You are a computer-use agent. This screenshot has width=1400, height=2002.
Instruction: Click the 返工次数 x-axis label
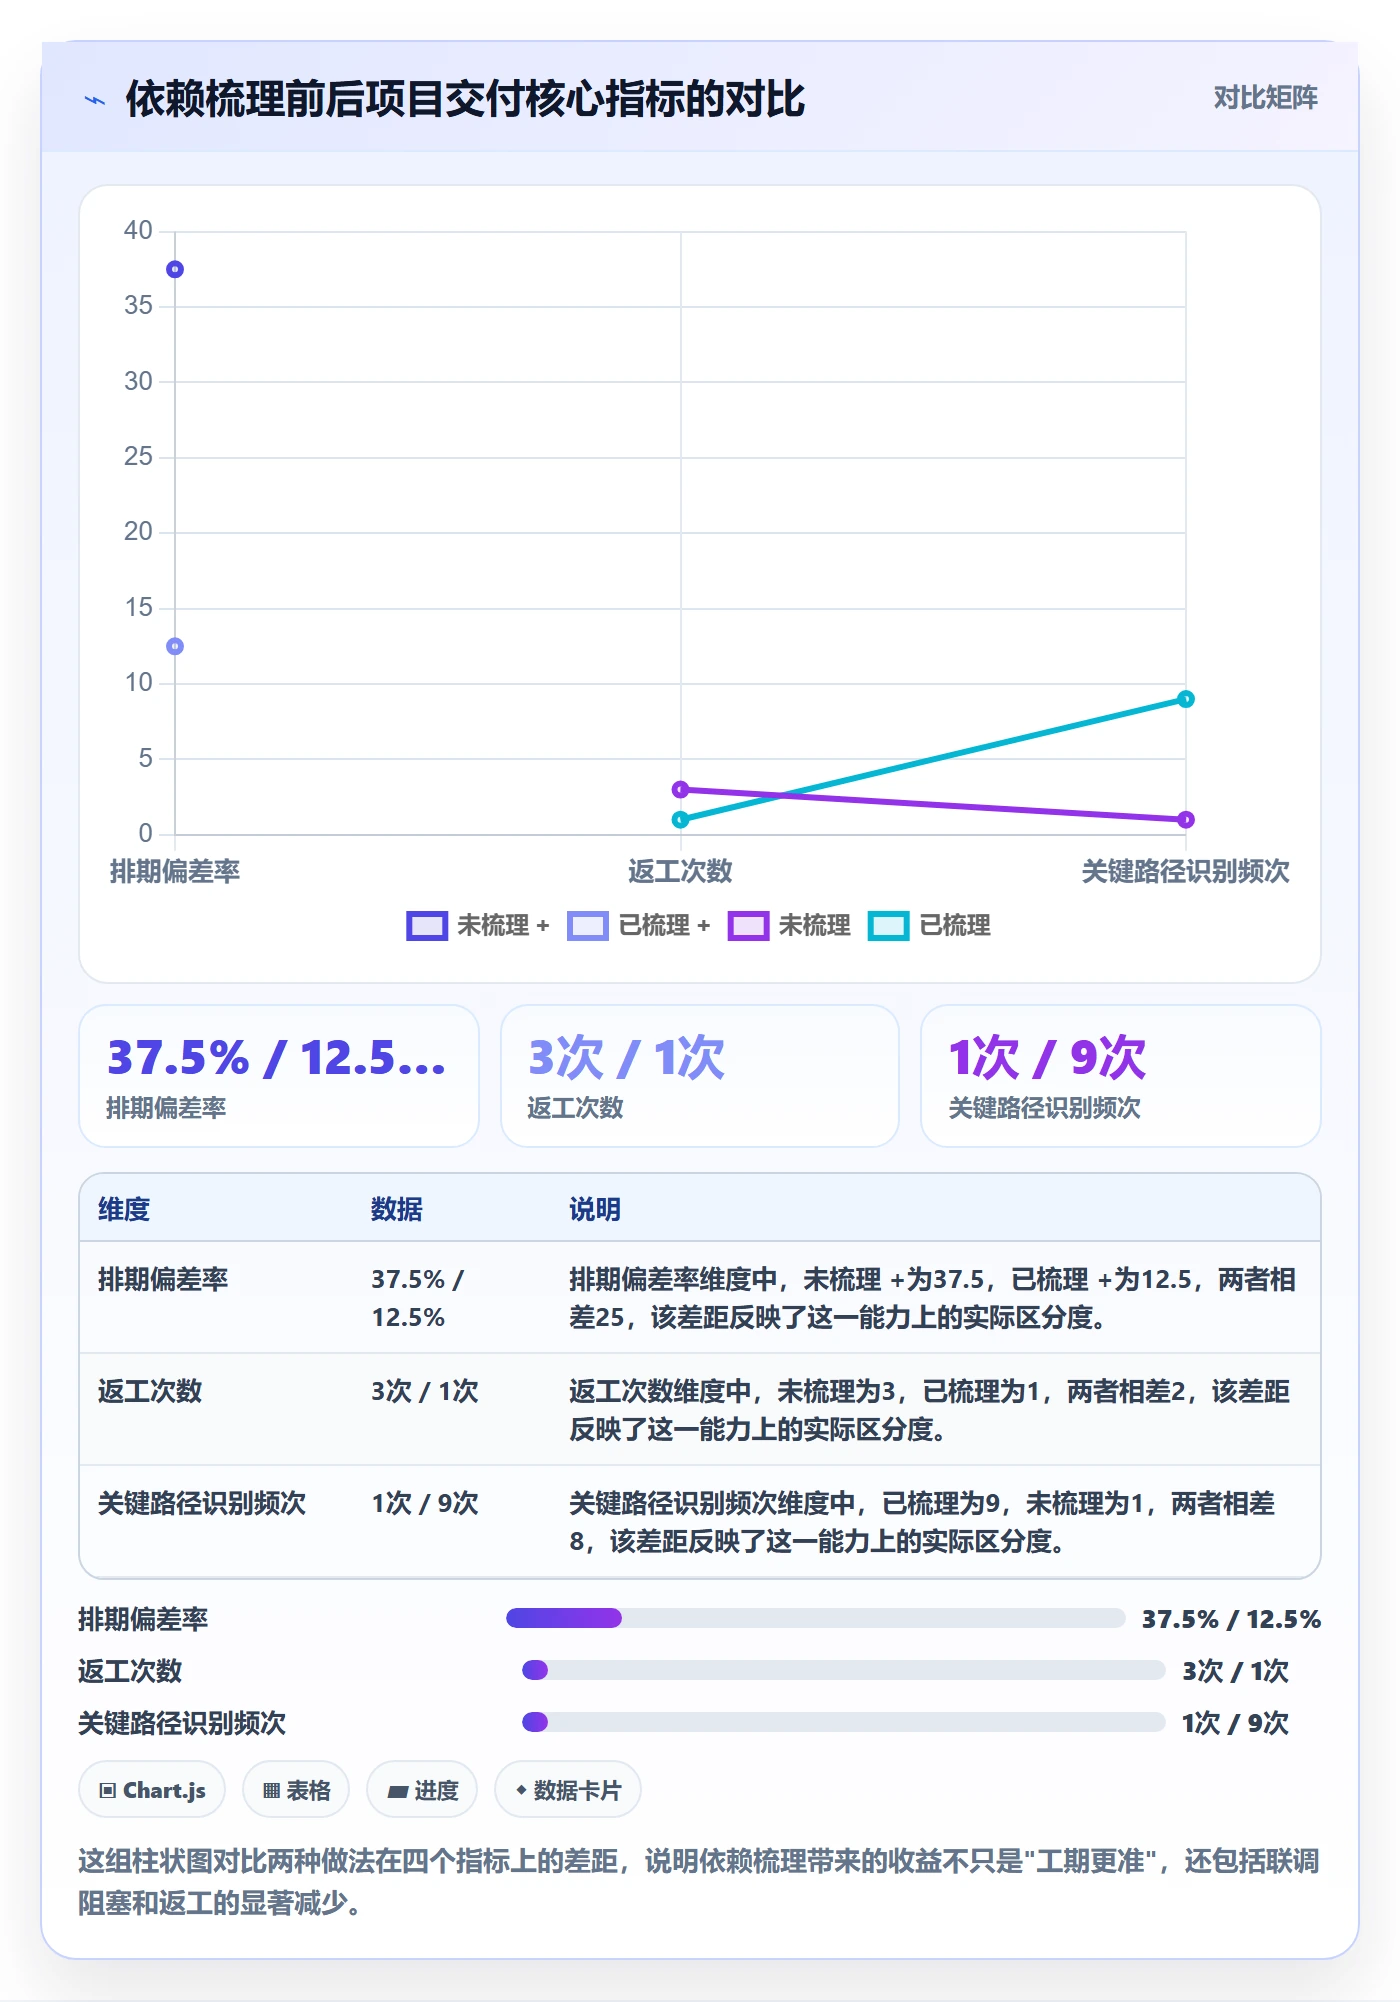[680, 871]
